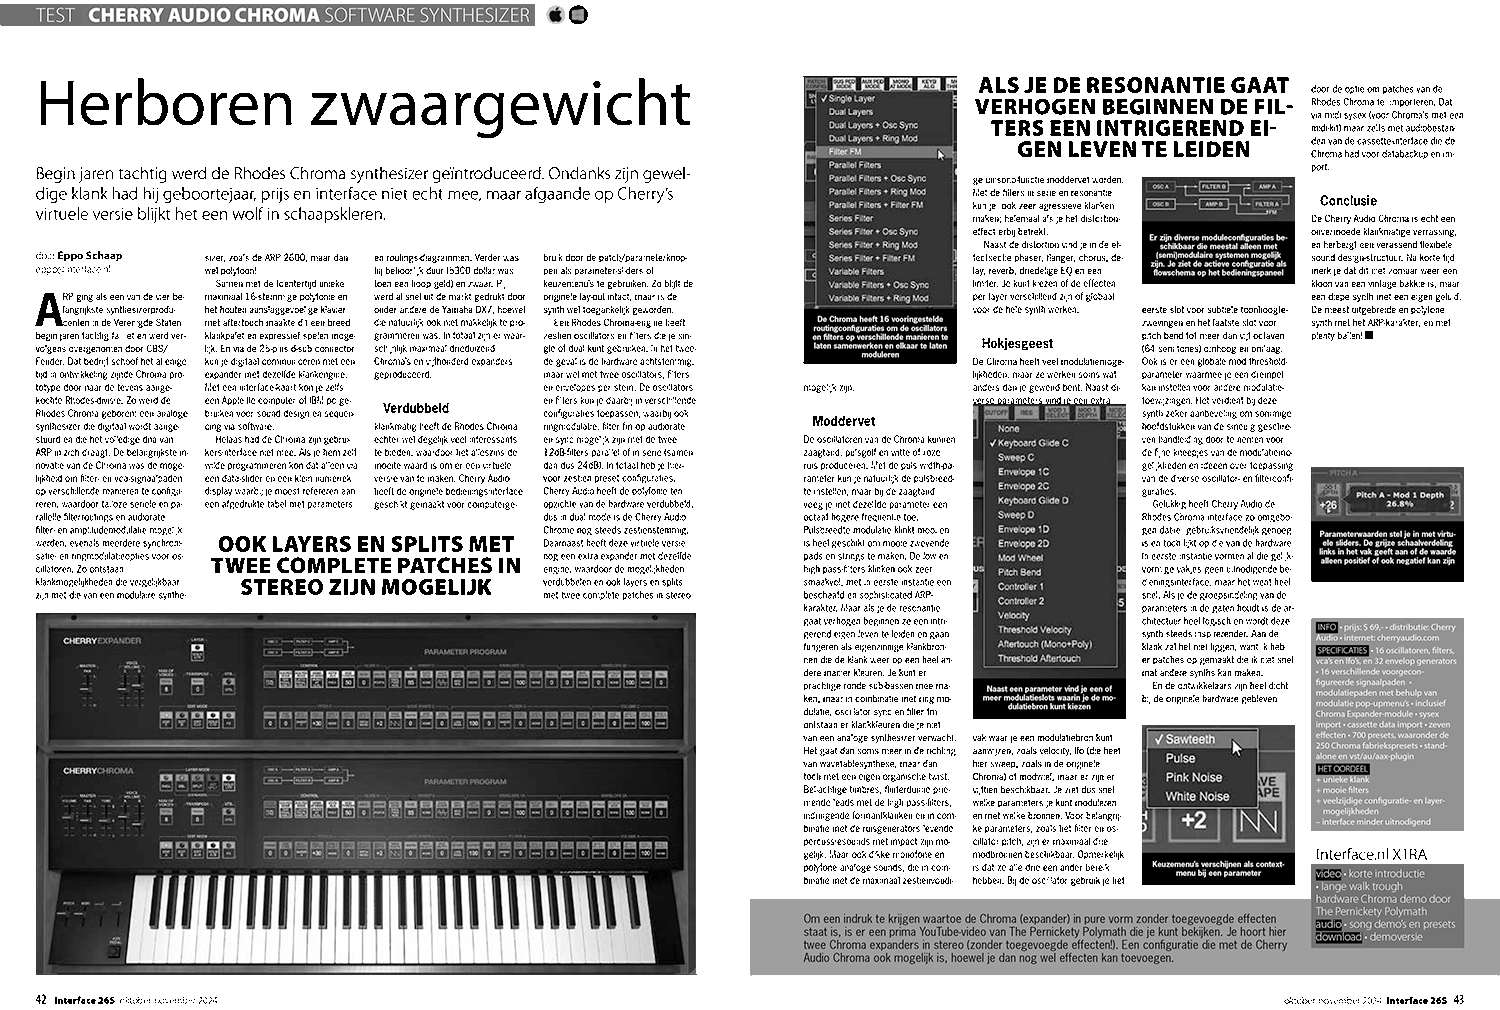Click Cherry Expander UTIL button

[230, 686]
